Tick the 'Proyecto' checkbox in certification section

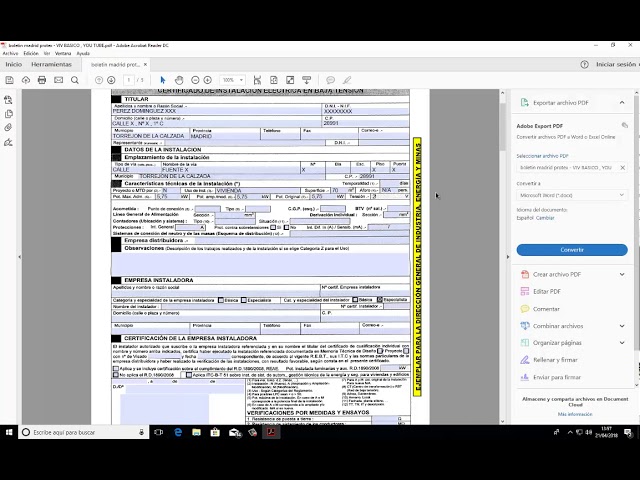pos(381,351)
